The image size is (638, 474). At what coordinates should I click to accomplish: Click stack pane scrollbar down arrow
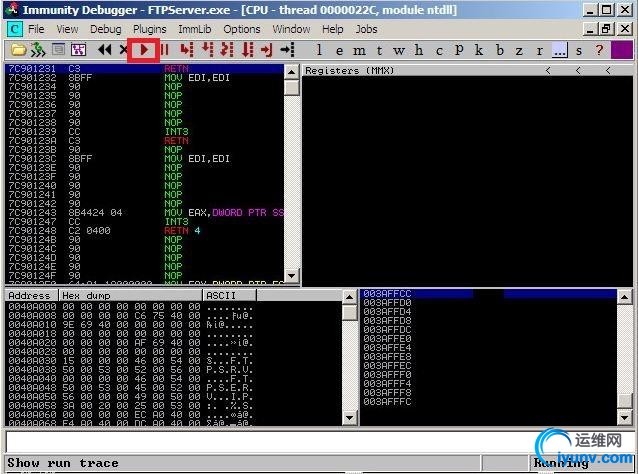pos(625,417)
